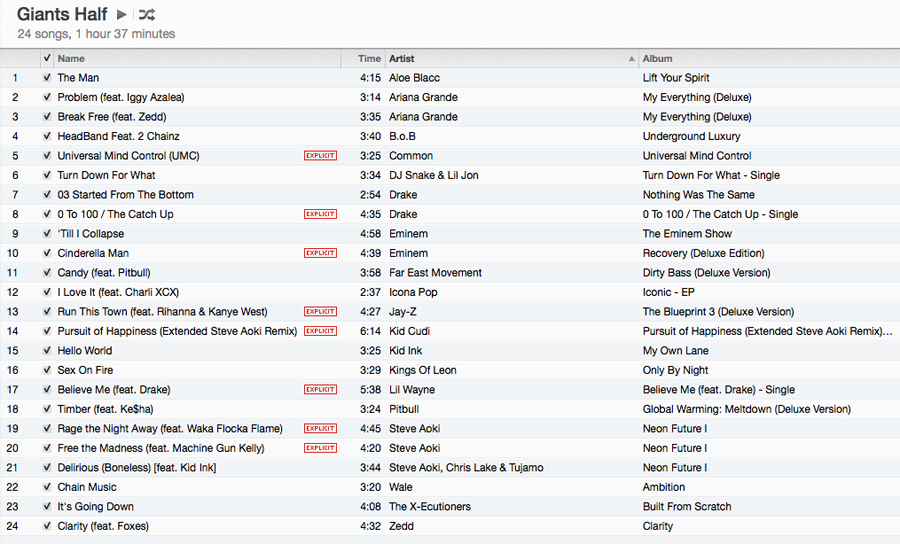Click artist Far East Movement
This screenshot has height=544, width=900.
tap(436, 273)
